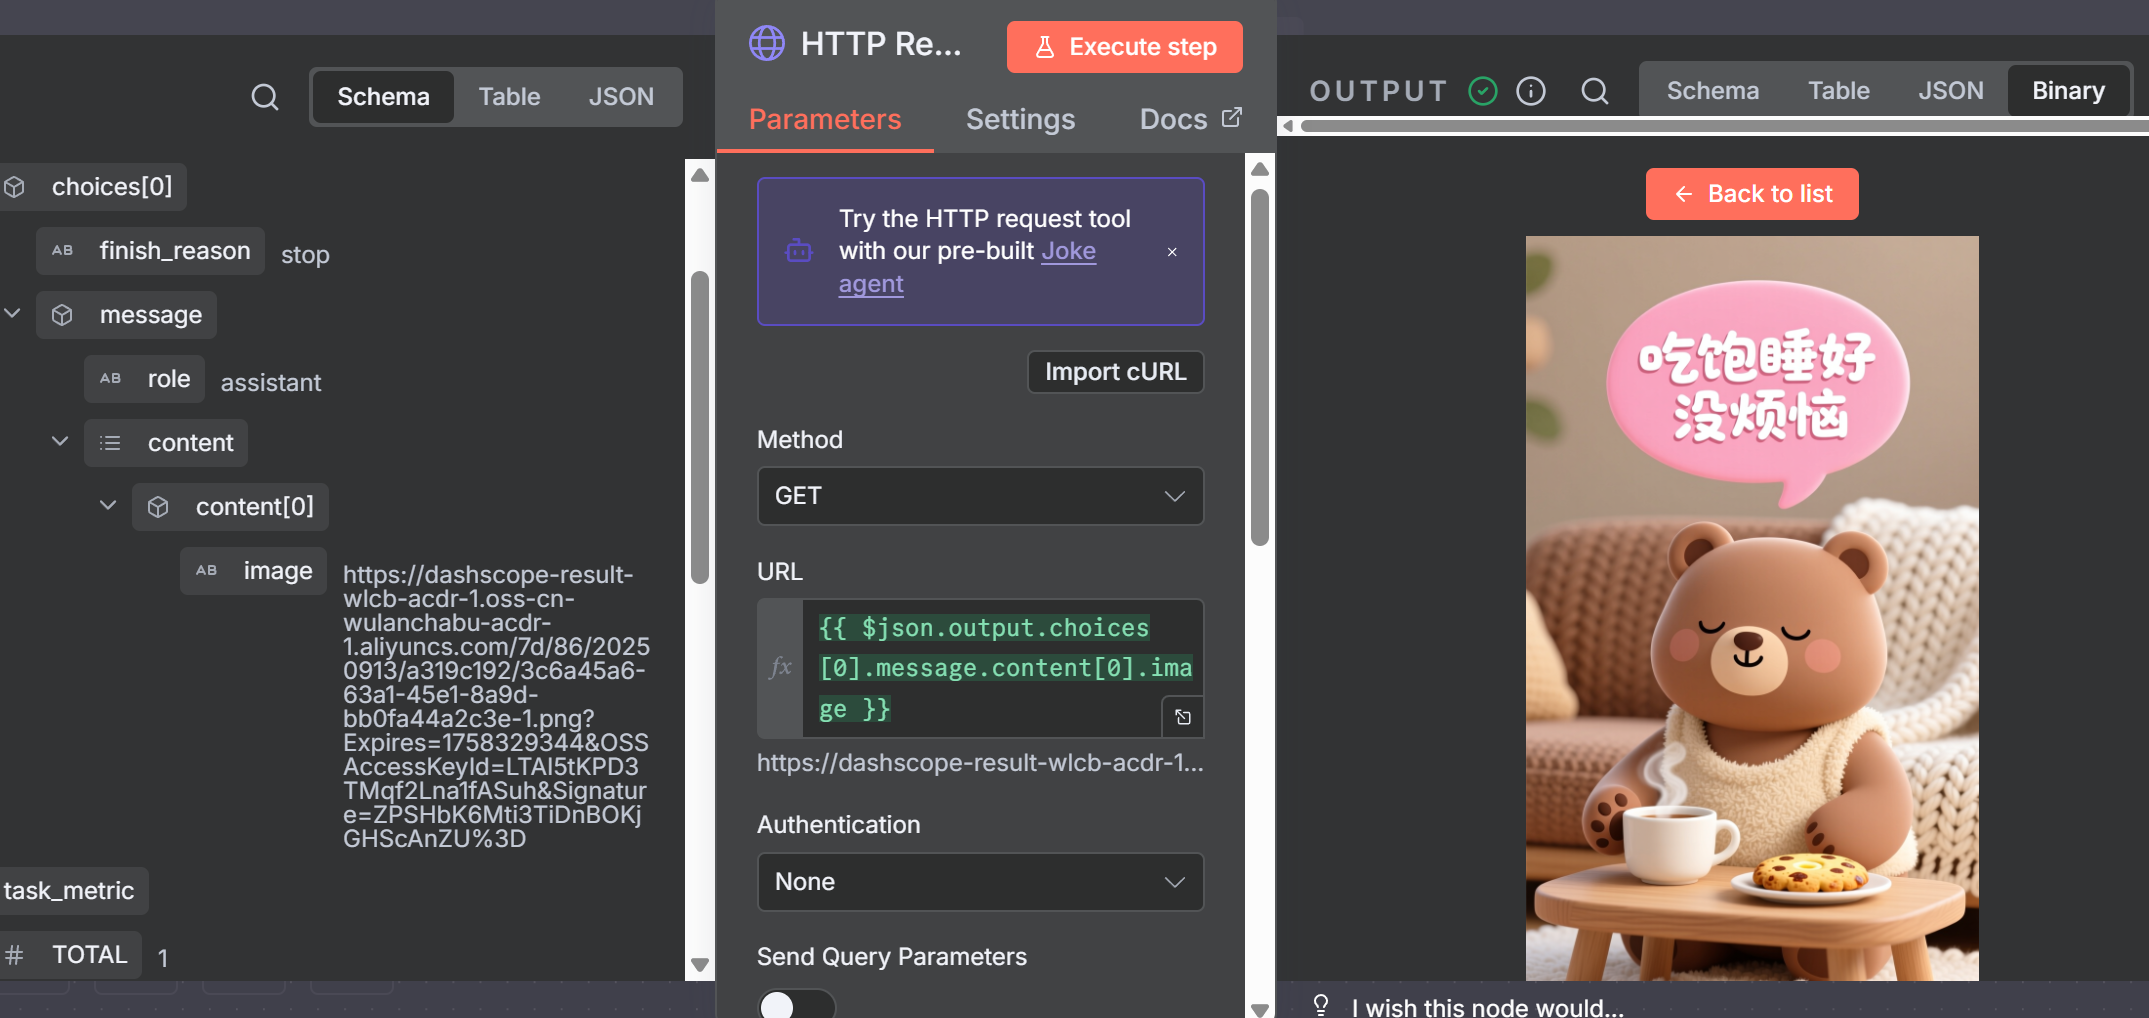Click the content list type icon

[x=110, y=443]
